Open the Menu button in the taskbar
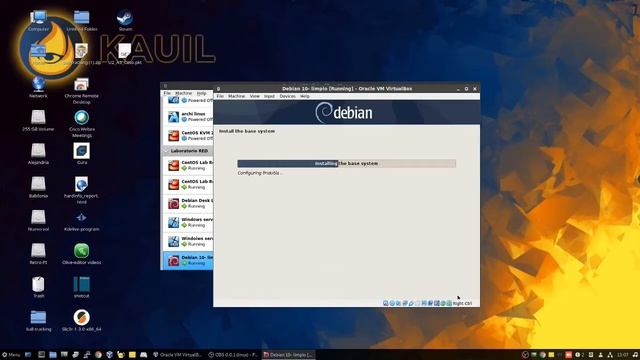640x360 pixels. 11,355
